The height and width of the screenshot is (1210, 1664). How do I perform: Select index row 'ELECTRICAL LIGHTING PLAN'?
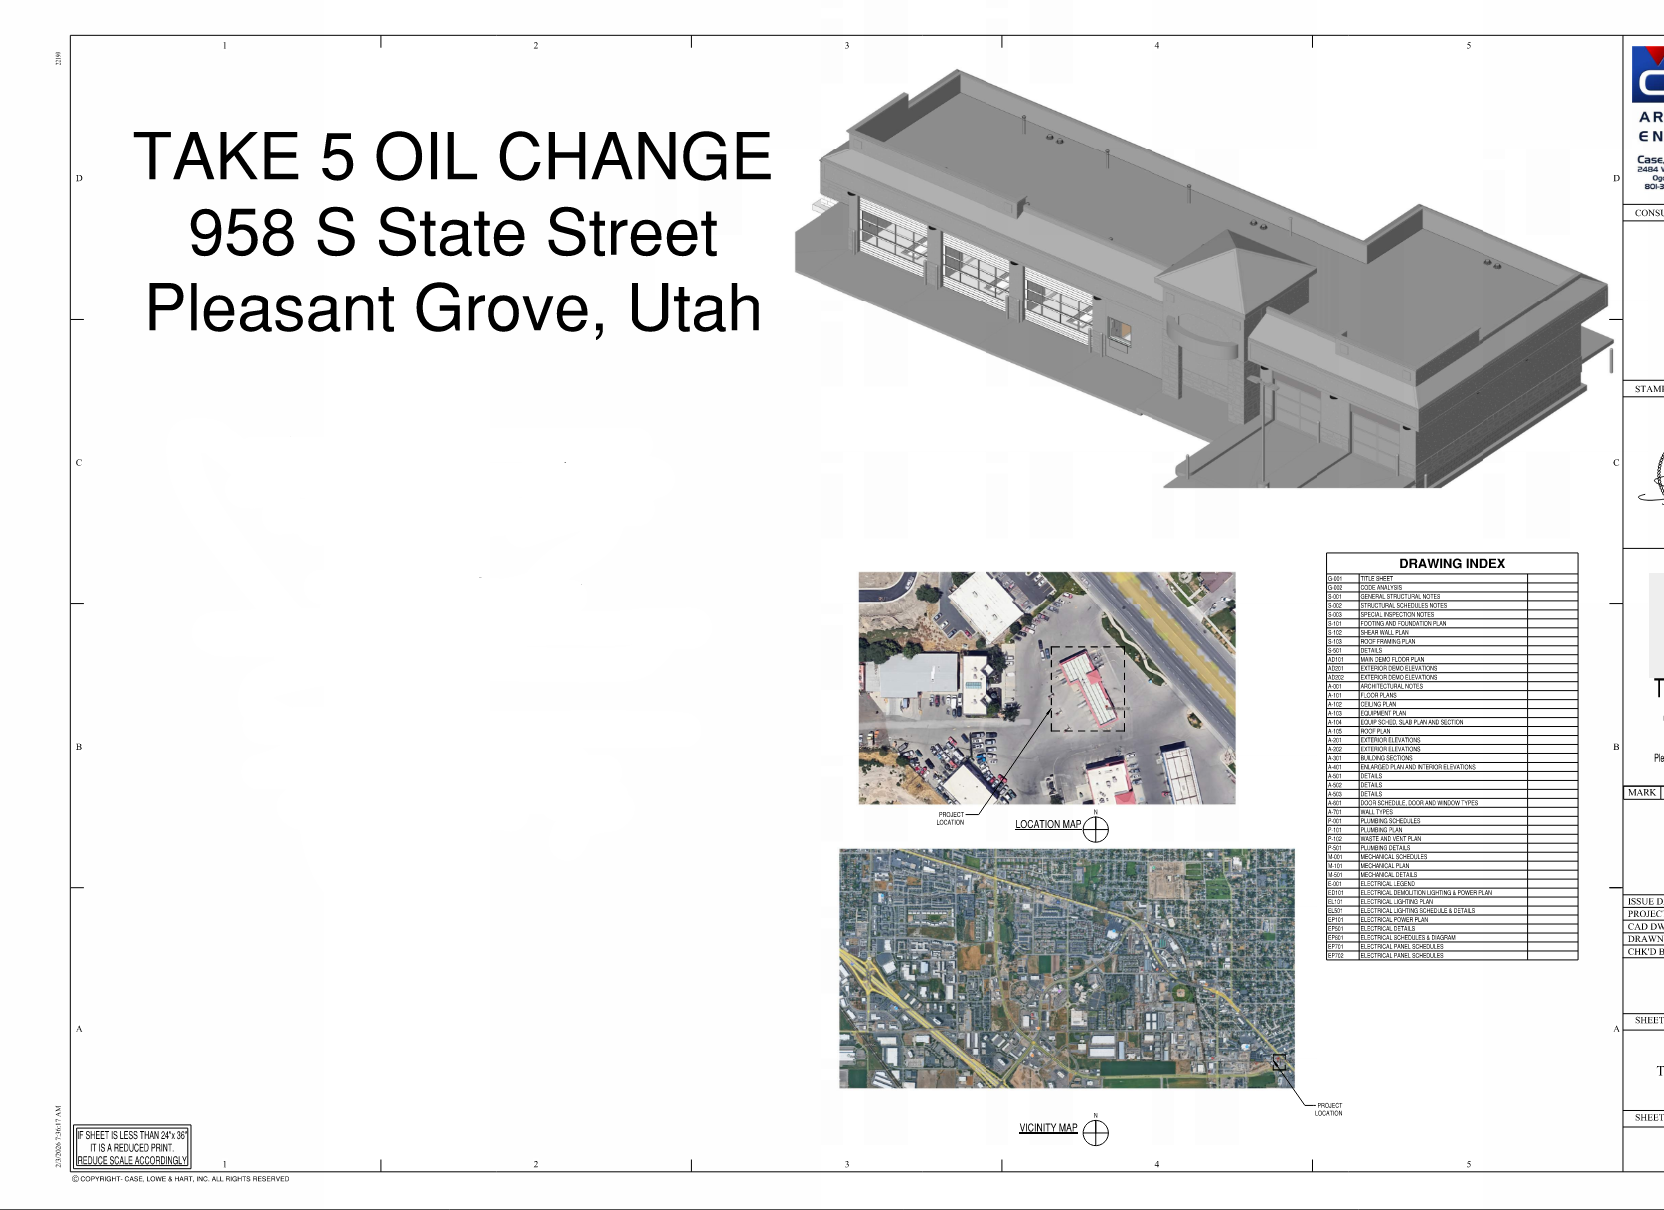(1452, 902)
